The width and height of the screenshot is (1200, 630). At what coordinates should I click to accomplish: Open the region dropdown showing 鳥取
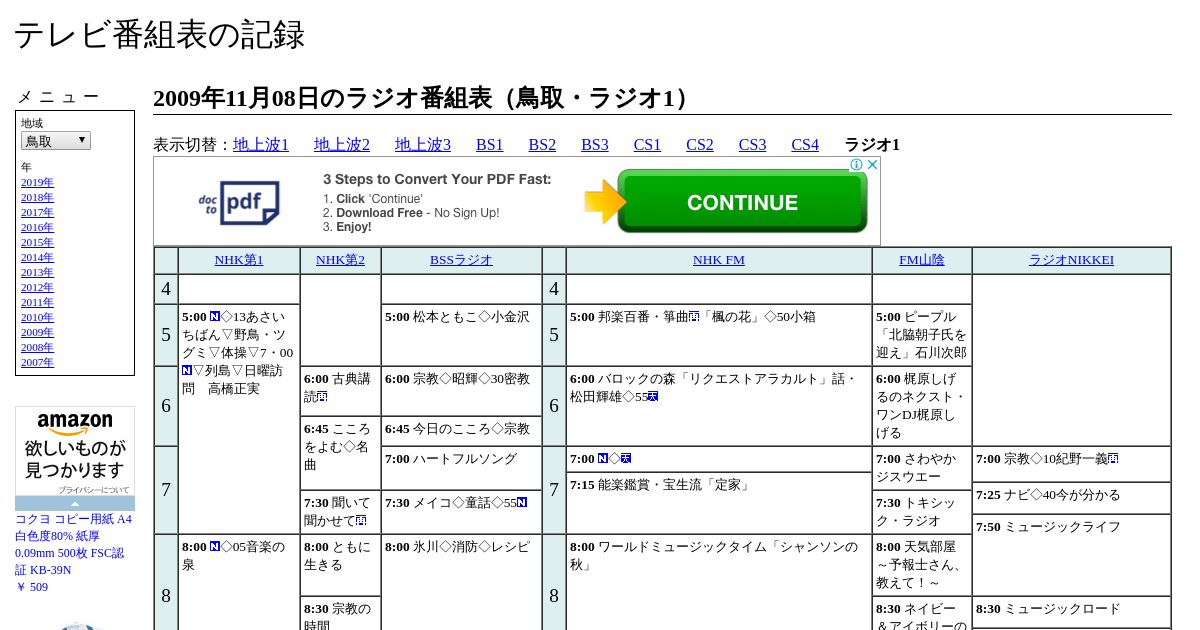coord(56,141)
